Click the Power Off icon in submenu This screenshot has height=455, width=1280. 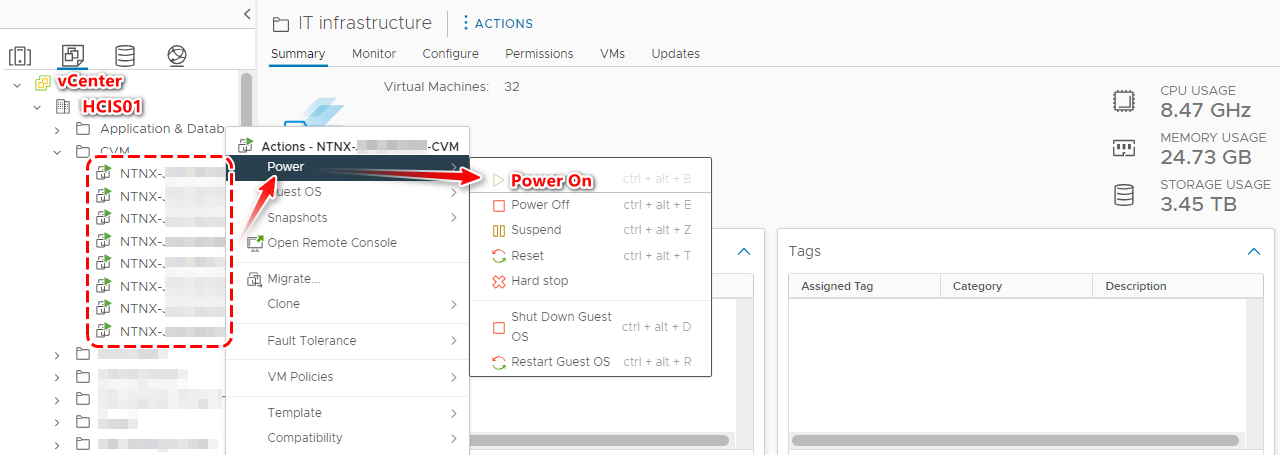[499, 205]
